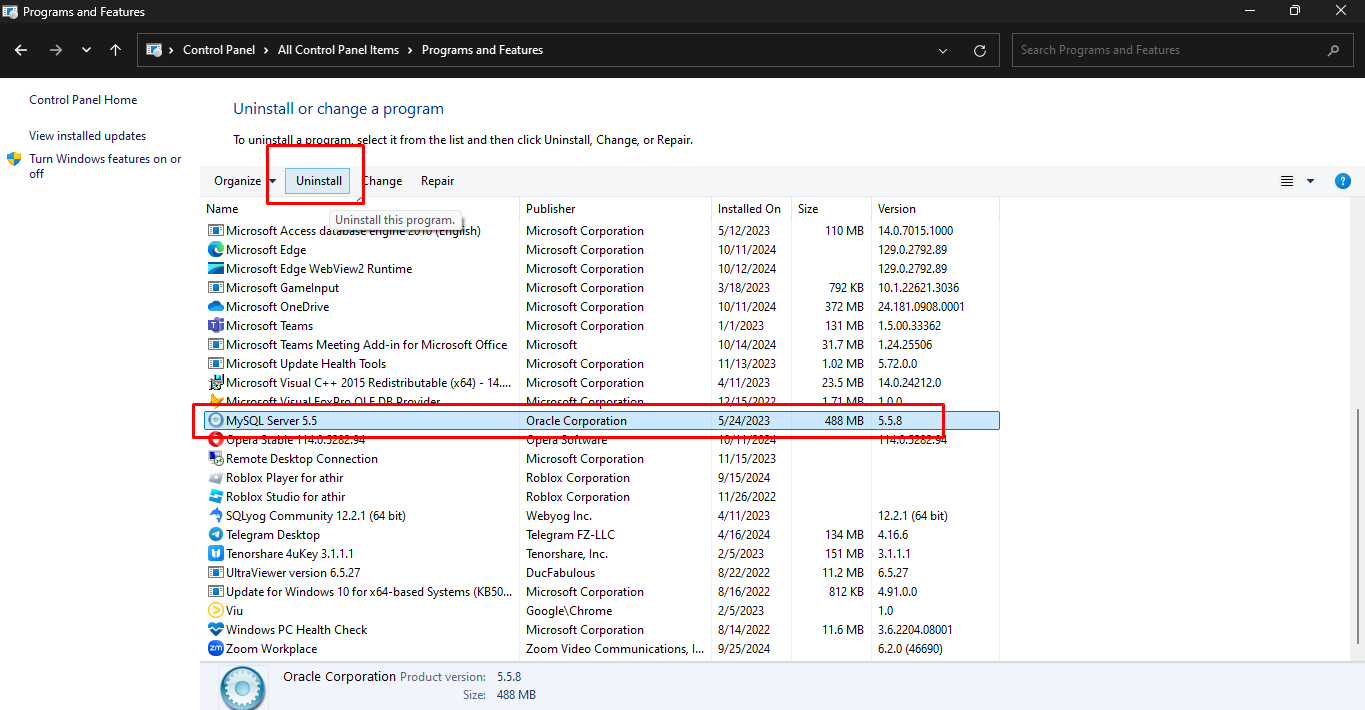Select SQLyog Community dolphin icon

[x=215, y=516]
